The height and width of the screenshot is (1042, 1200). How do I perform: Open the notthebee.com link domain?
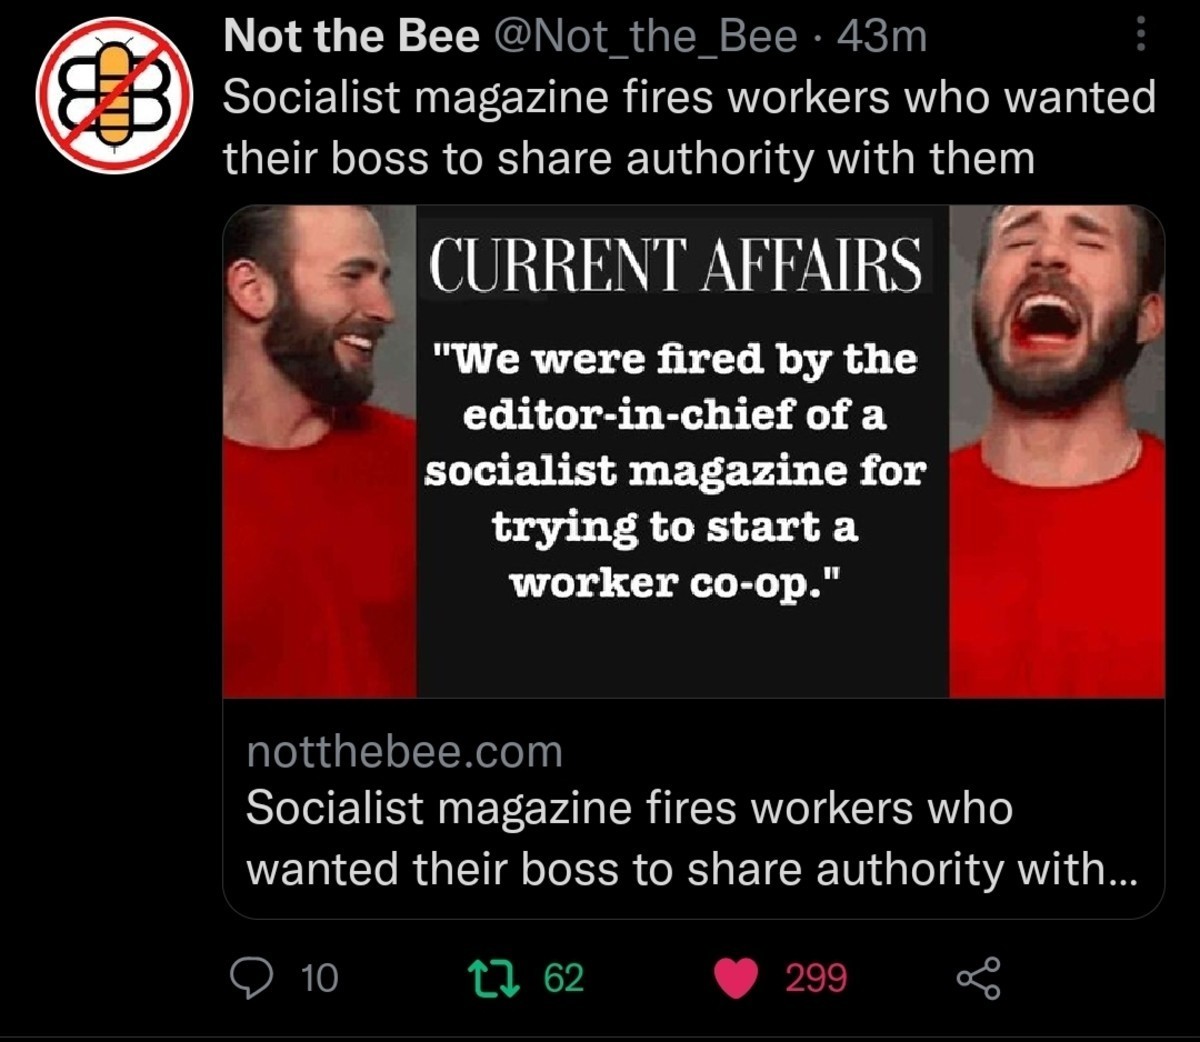tap(404, 751)
